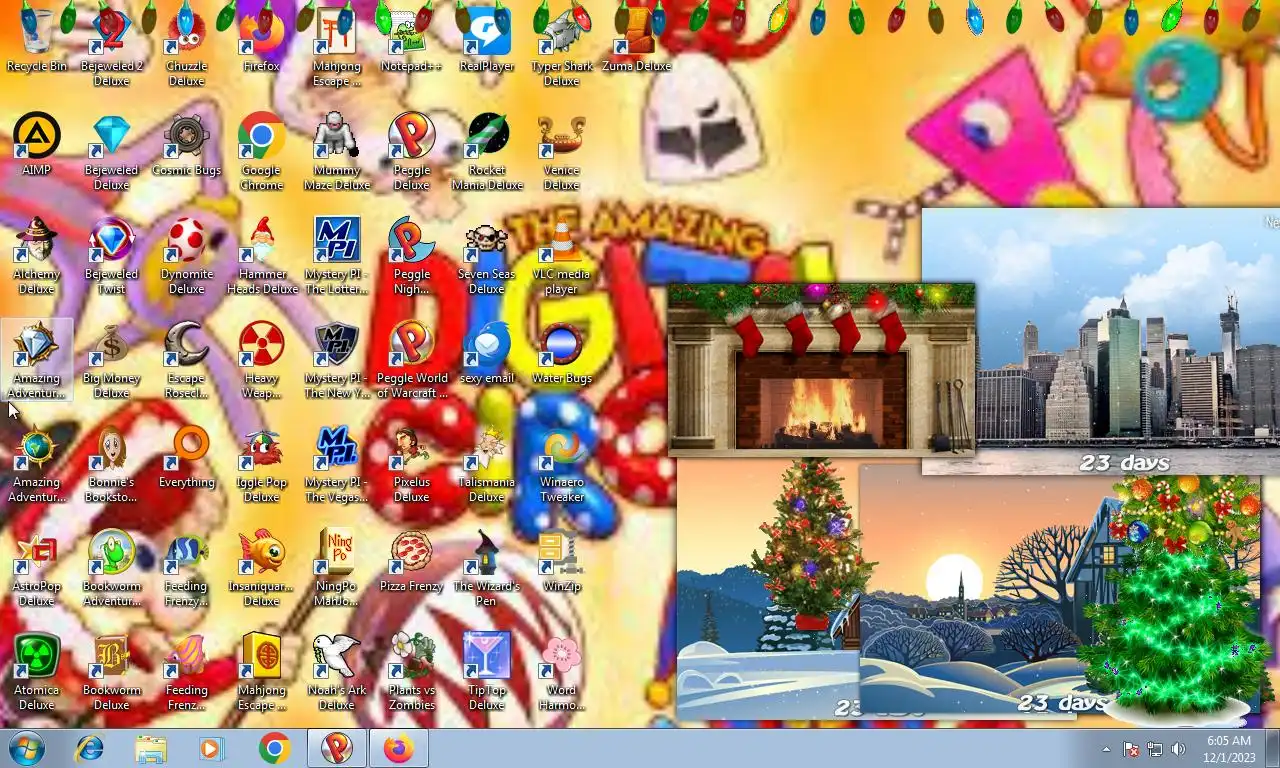
Task: Select the RealPlayer desktop icon
Action: (x=486, y=42)
